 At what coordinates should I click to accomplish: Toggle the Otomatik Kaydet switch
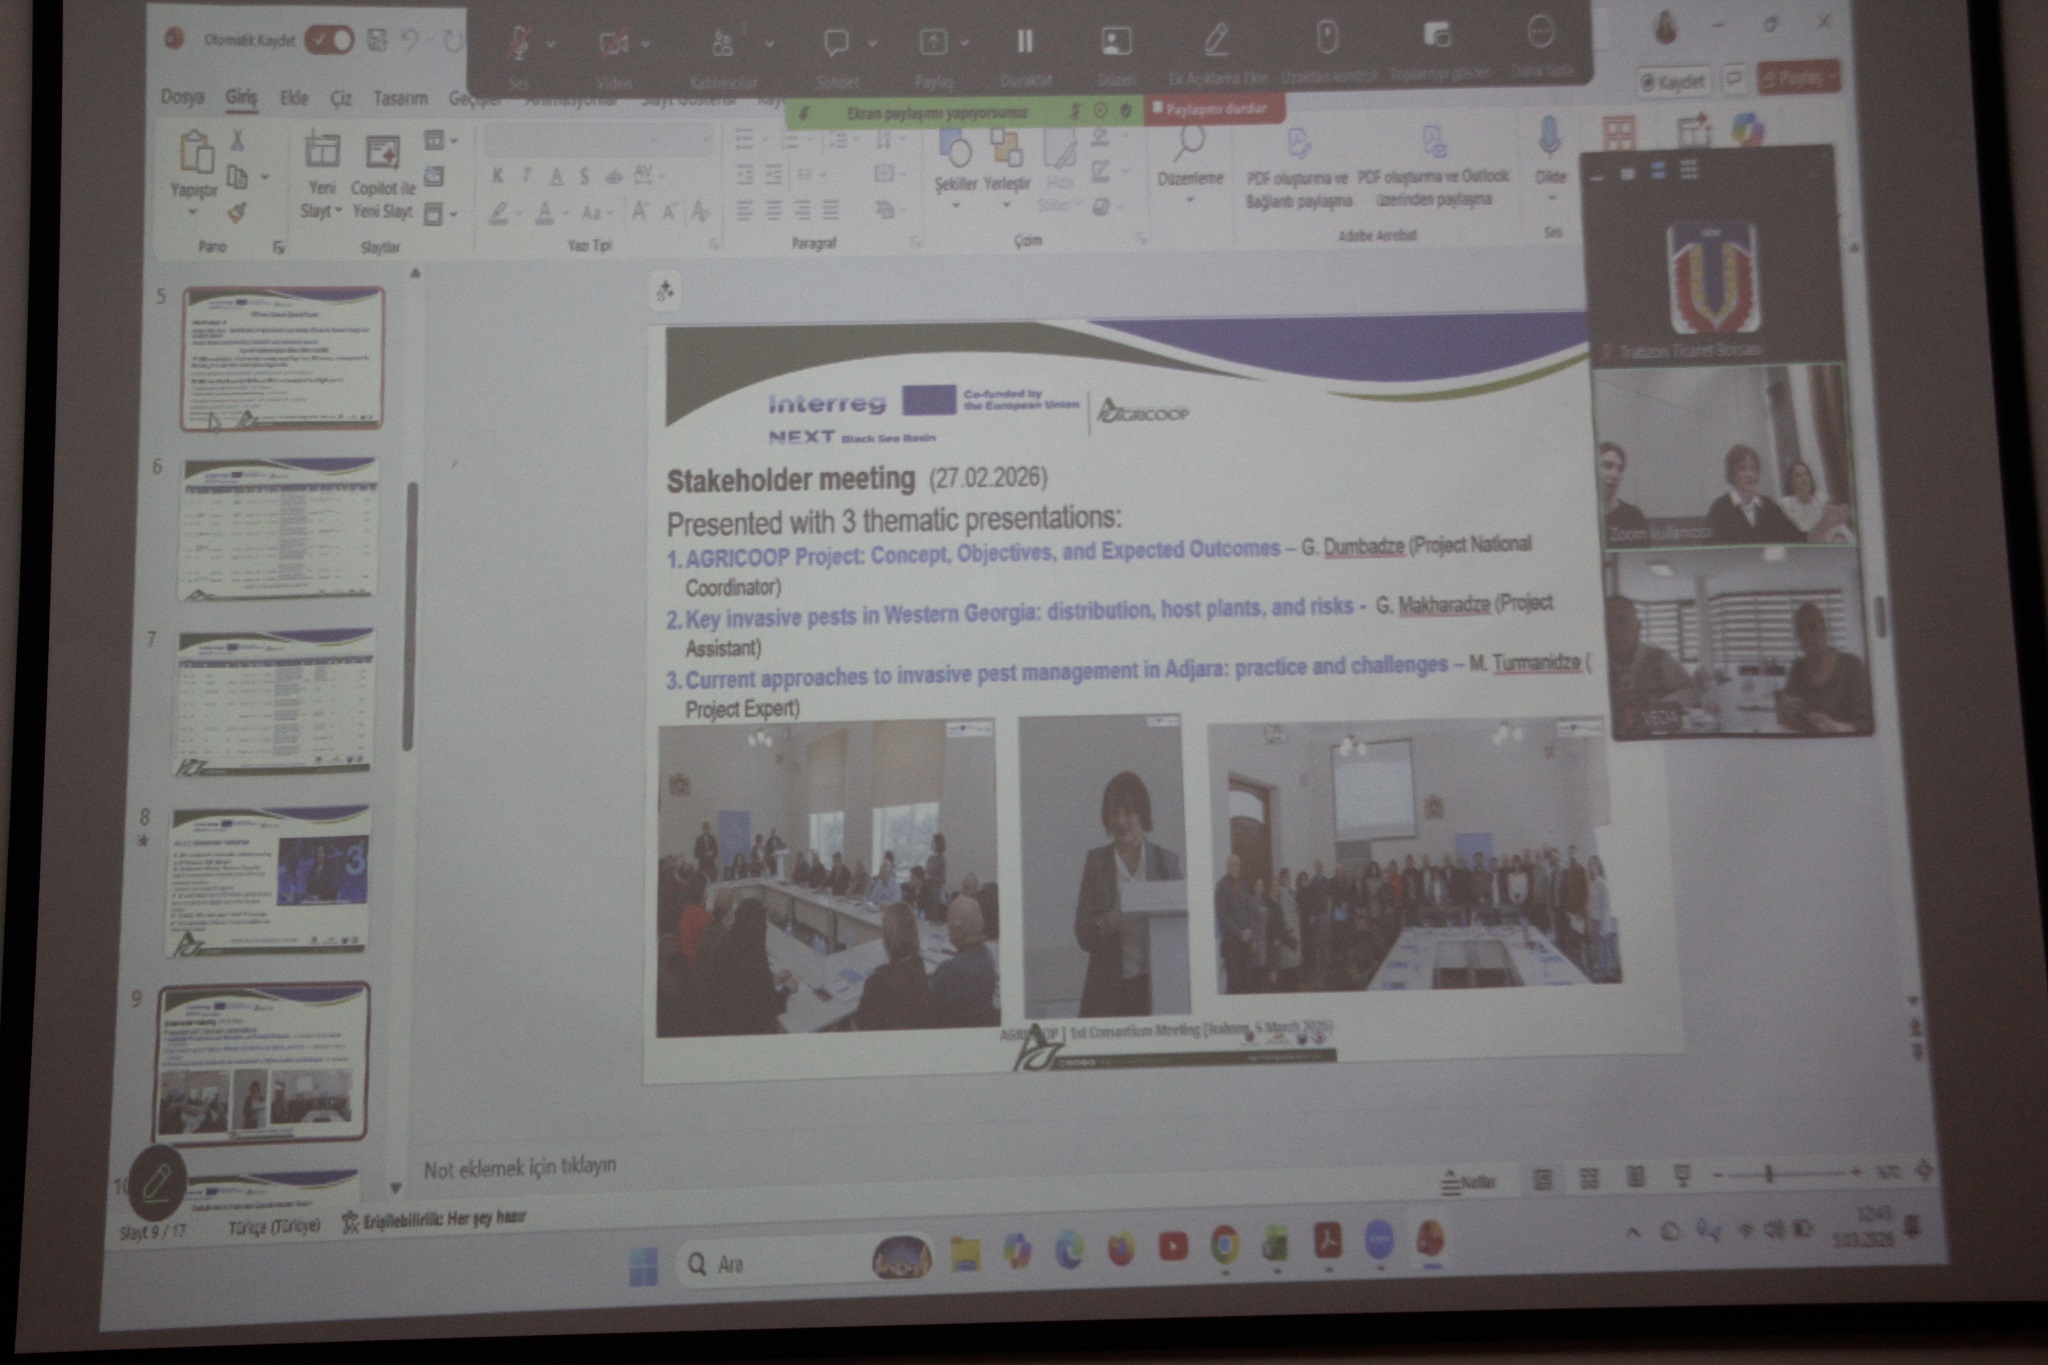(329, 40)
